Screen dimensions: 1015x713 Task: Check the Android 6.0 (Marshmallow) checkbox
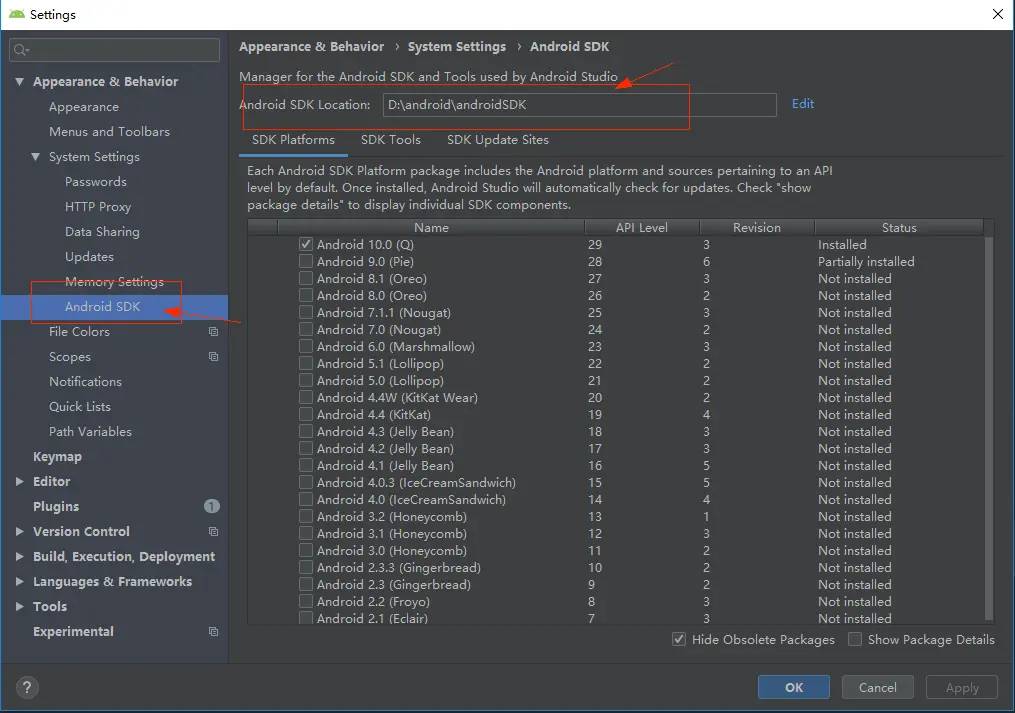click(306, 346)
